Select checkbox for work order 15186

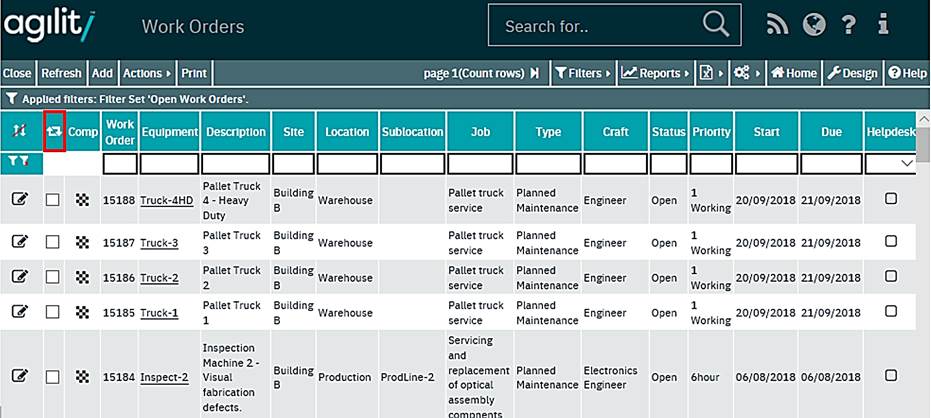(x=53, y=277)
